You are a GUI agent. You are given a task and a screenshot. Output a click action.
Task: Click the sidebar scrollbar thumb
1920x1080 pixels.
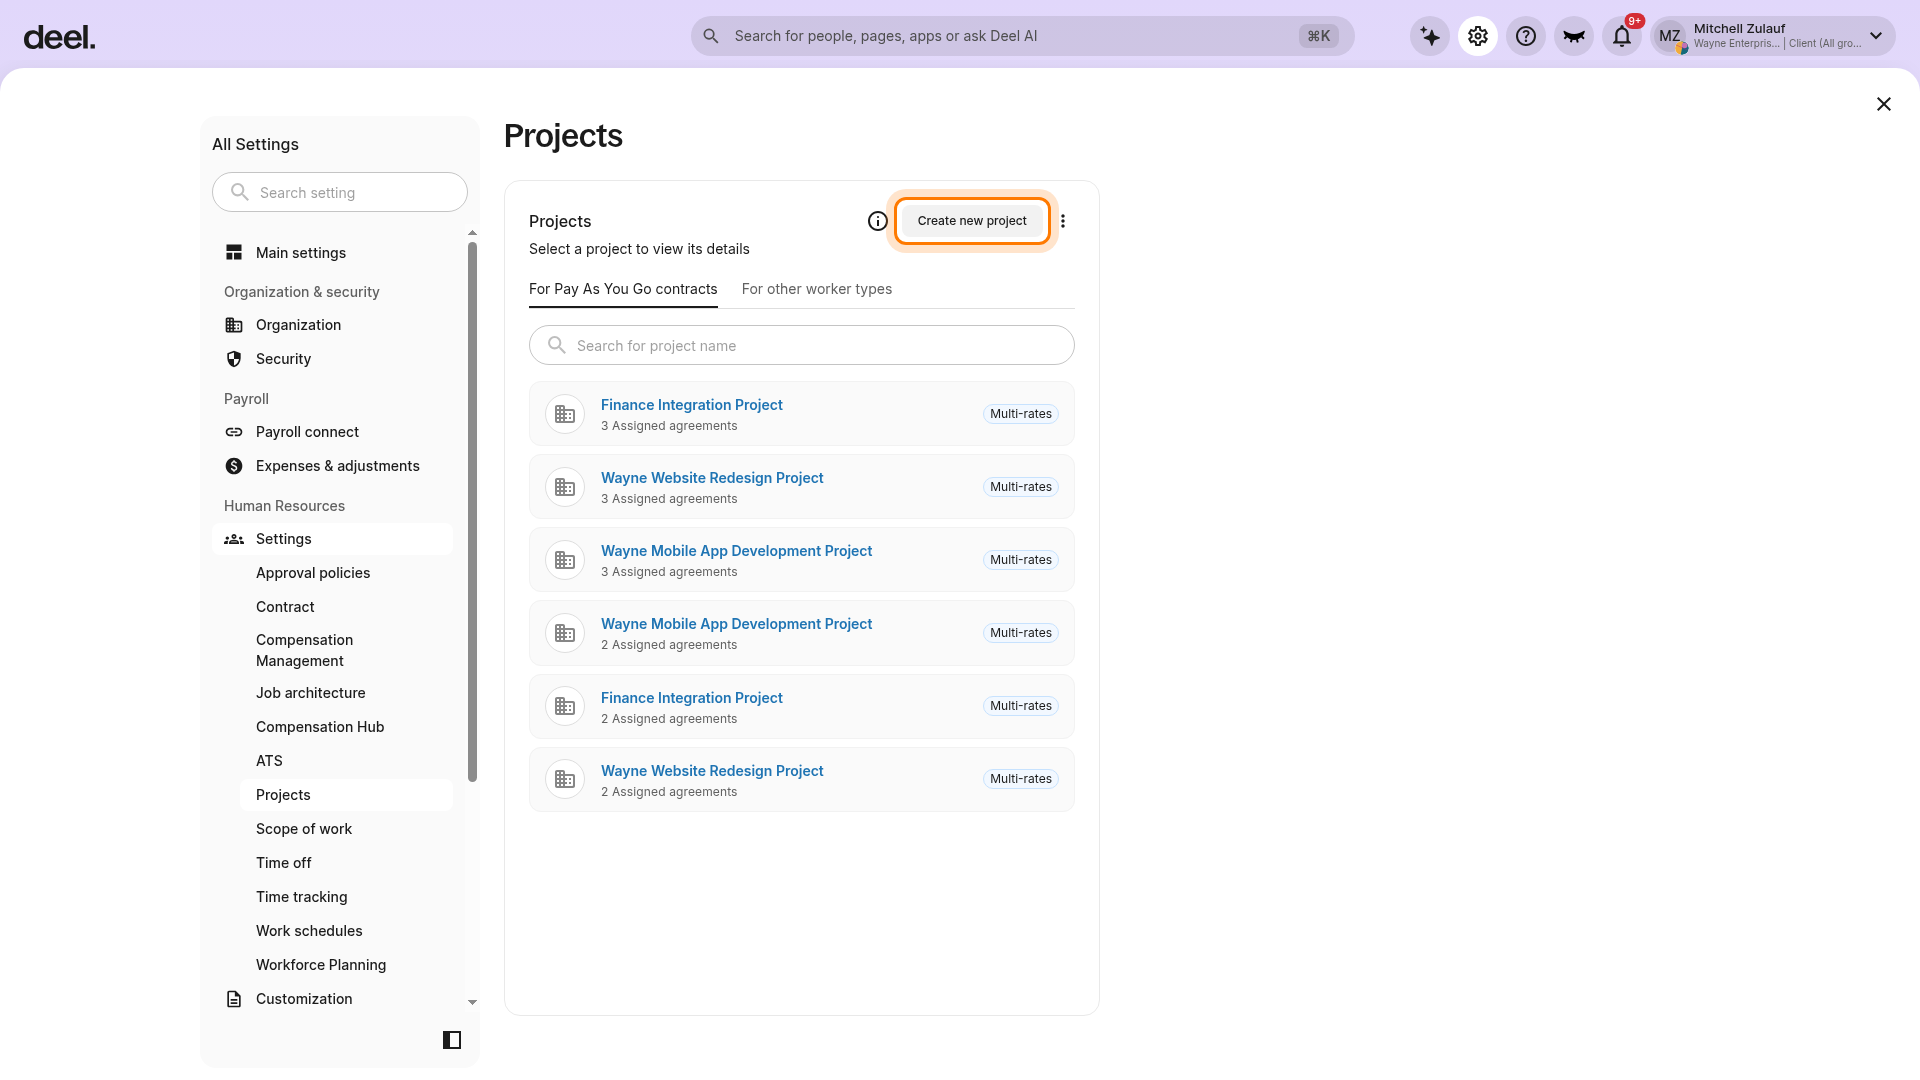(x=473, y=512)
